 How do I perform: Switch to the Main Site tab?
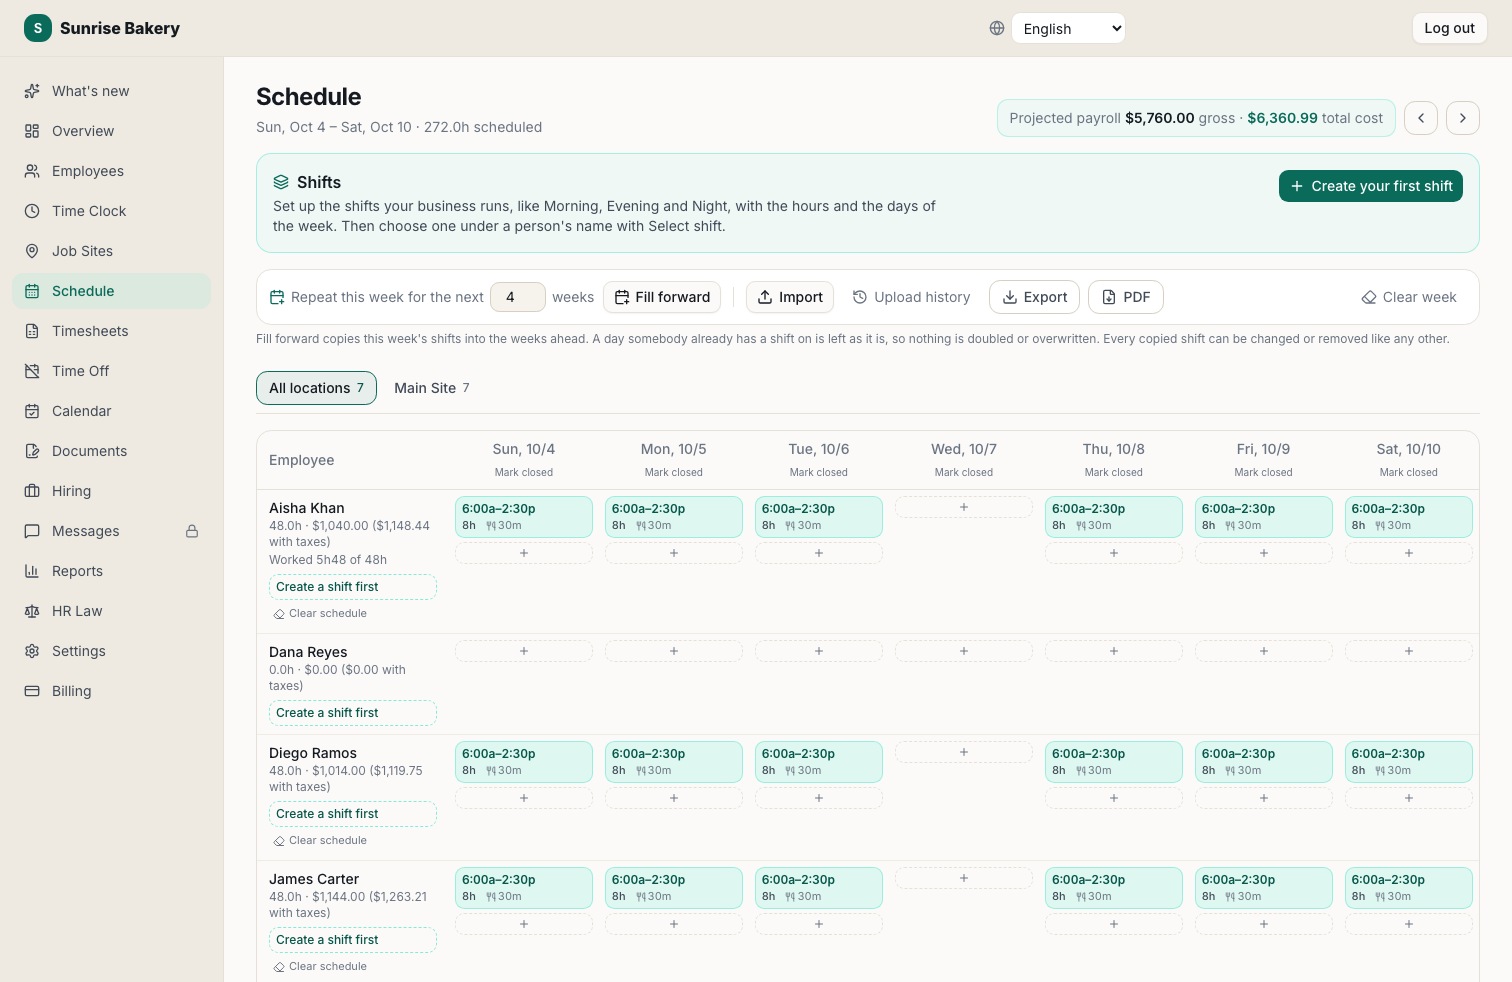pos(432,388)
